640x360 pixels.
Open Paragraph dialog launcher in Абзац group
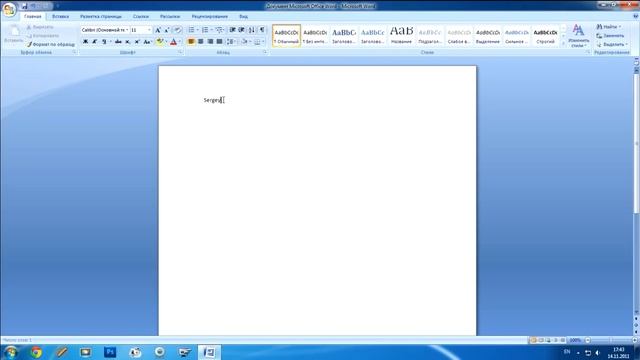tap(265, 52)
